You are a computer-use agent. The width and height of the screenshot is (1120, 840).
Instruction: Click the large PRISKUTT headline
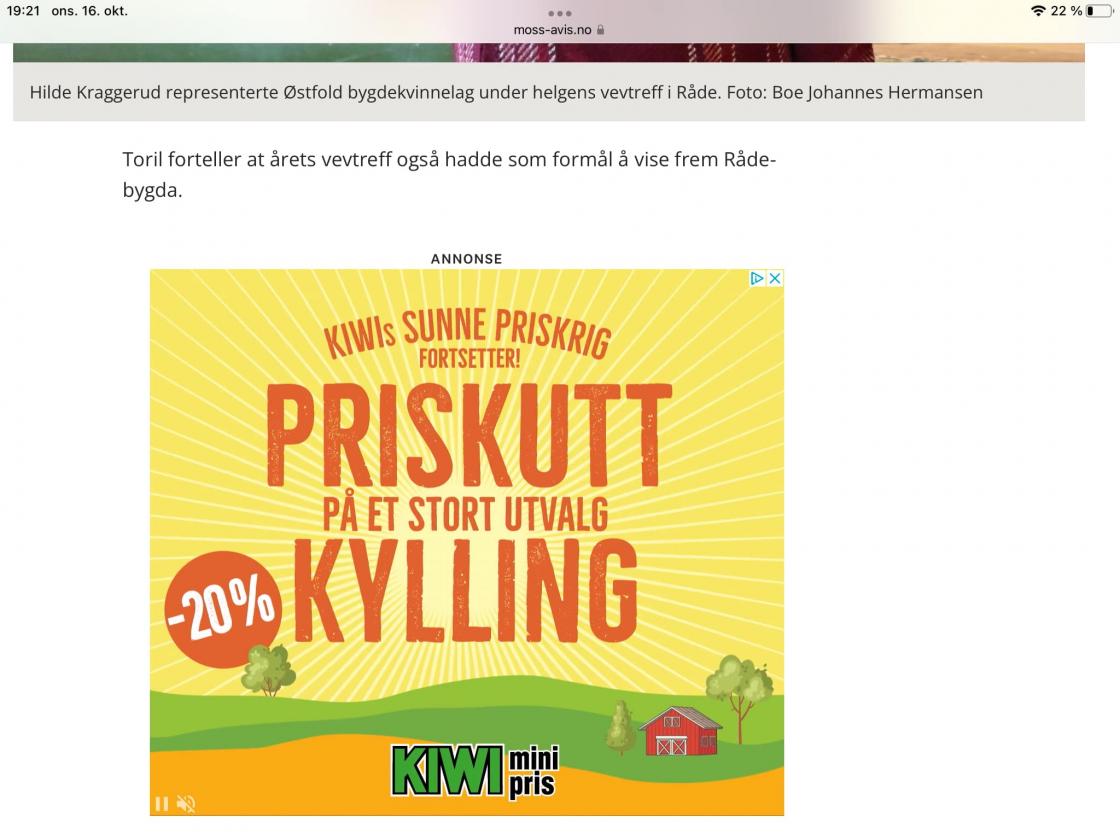(469, 436)
